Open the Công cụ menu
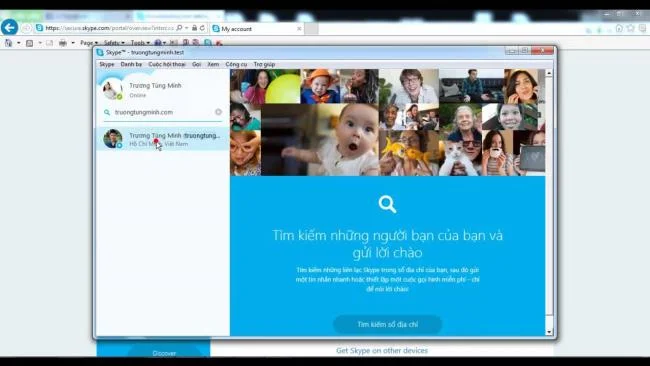650x366 pixels. pos(236,64)
